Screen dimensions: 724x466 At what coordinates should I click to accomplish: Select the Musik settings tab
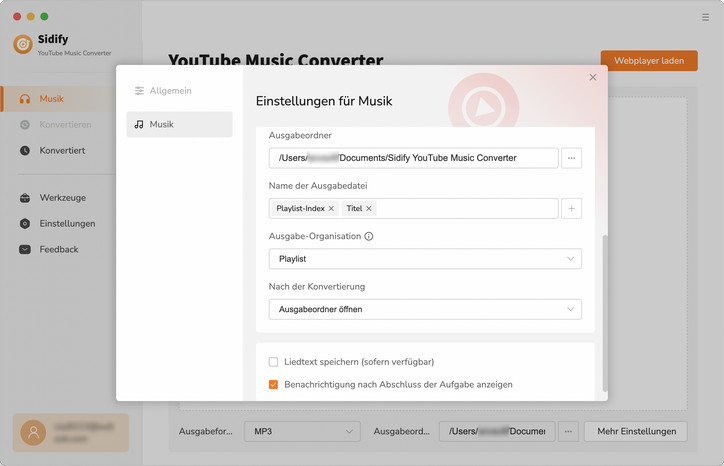coord(179,124)
